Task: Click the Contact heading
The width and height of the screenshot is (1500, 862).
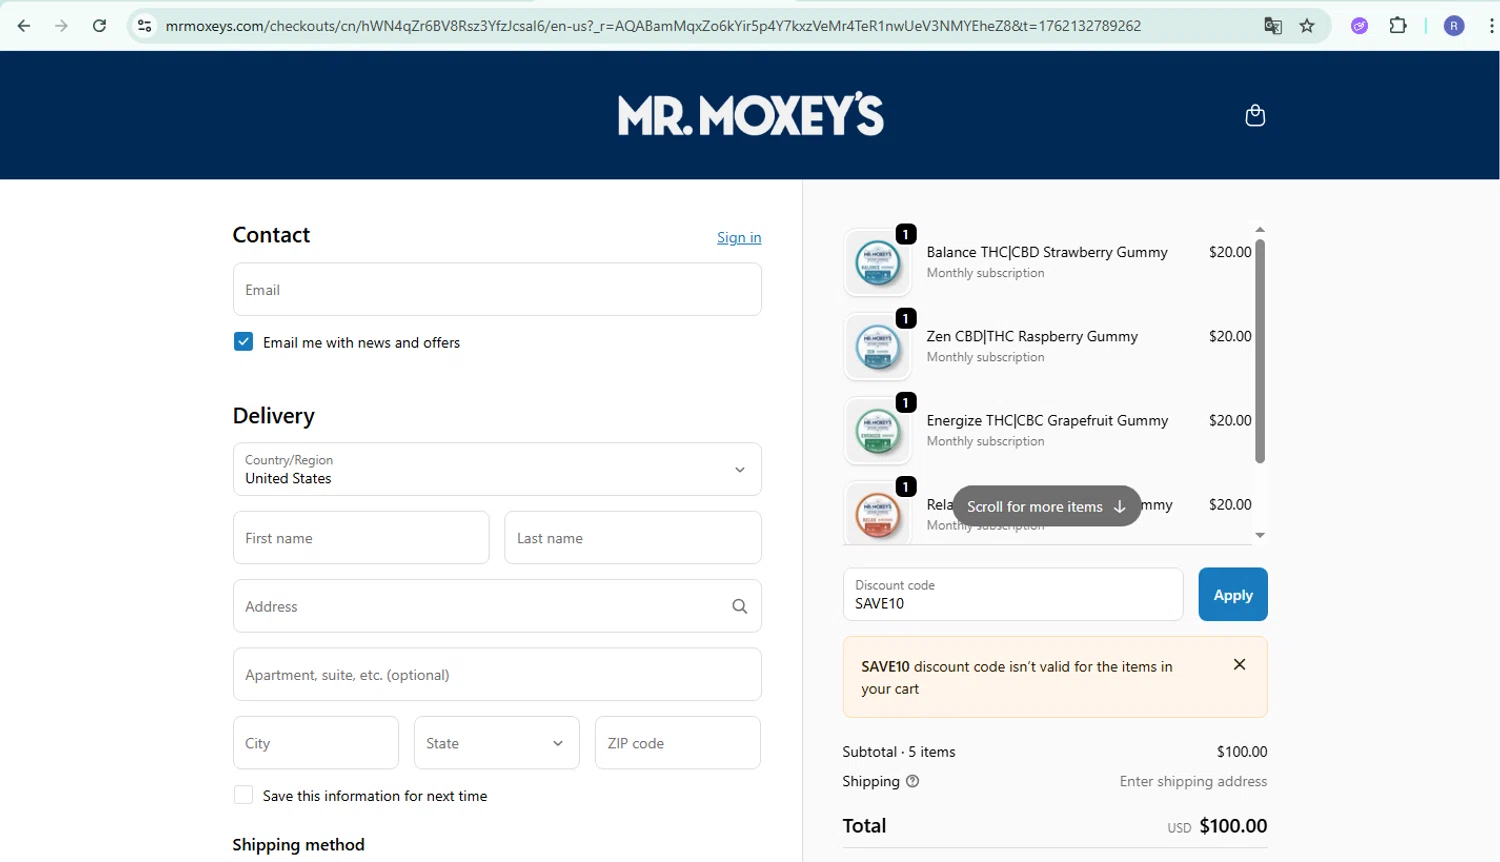Action: pos(271,235)
